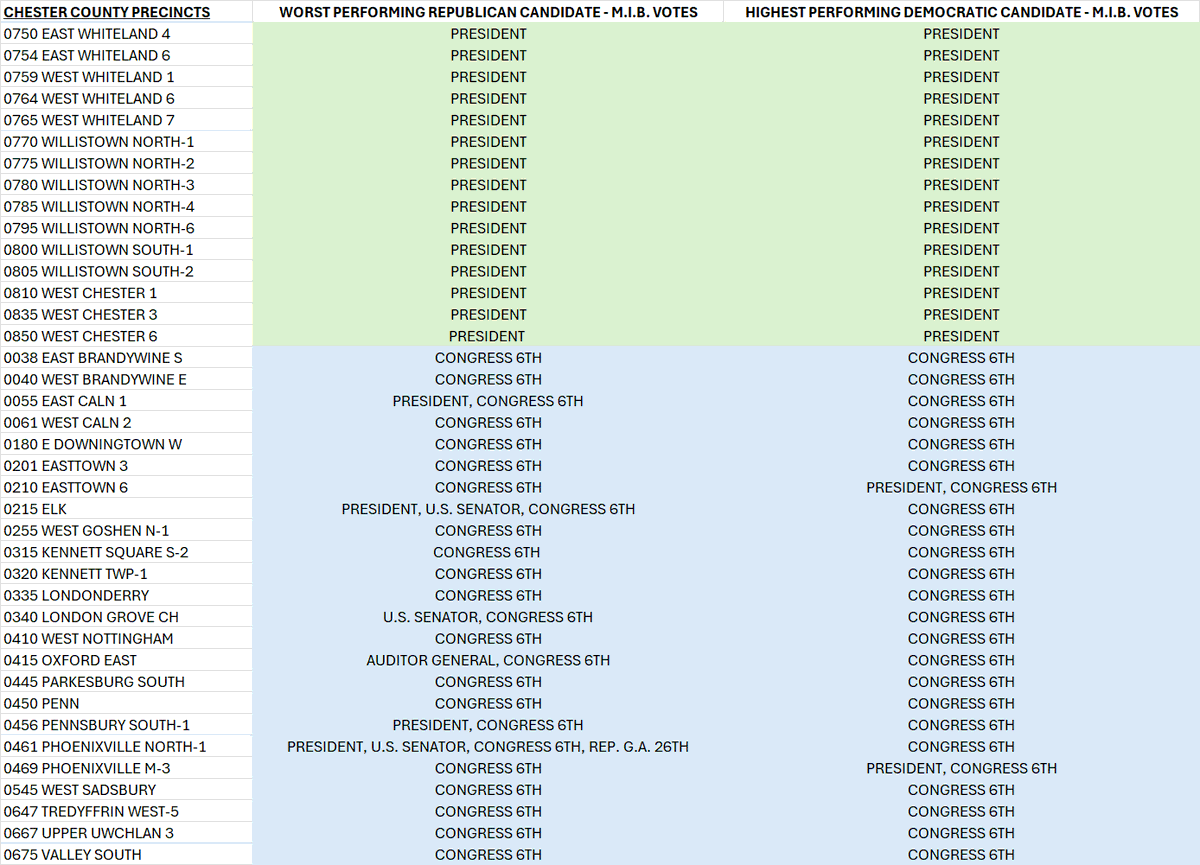This screenshot has height=865, width=1200.
Task: Click the 0675 VALLEY SOUTH cell
Action: [126, 855]
